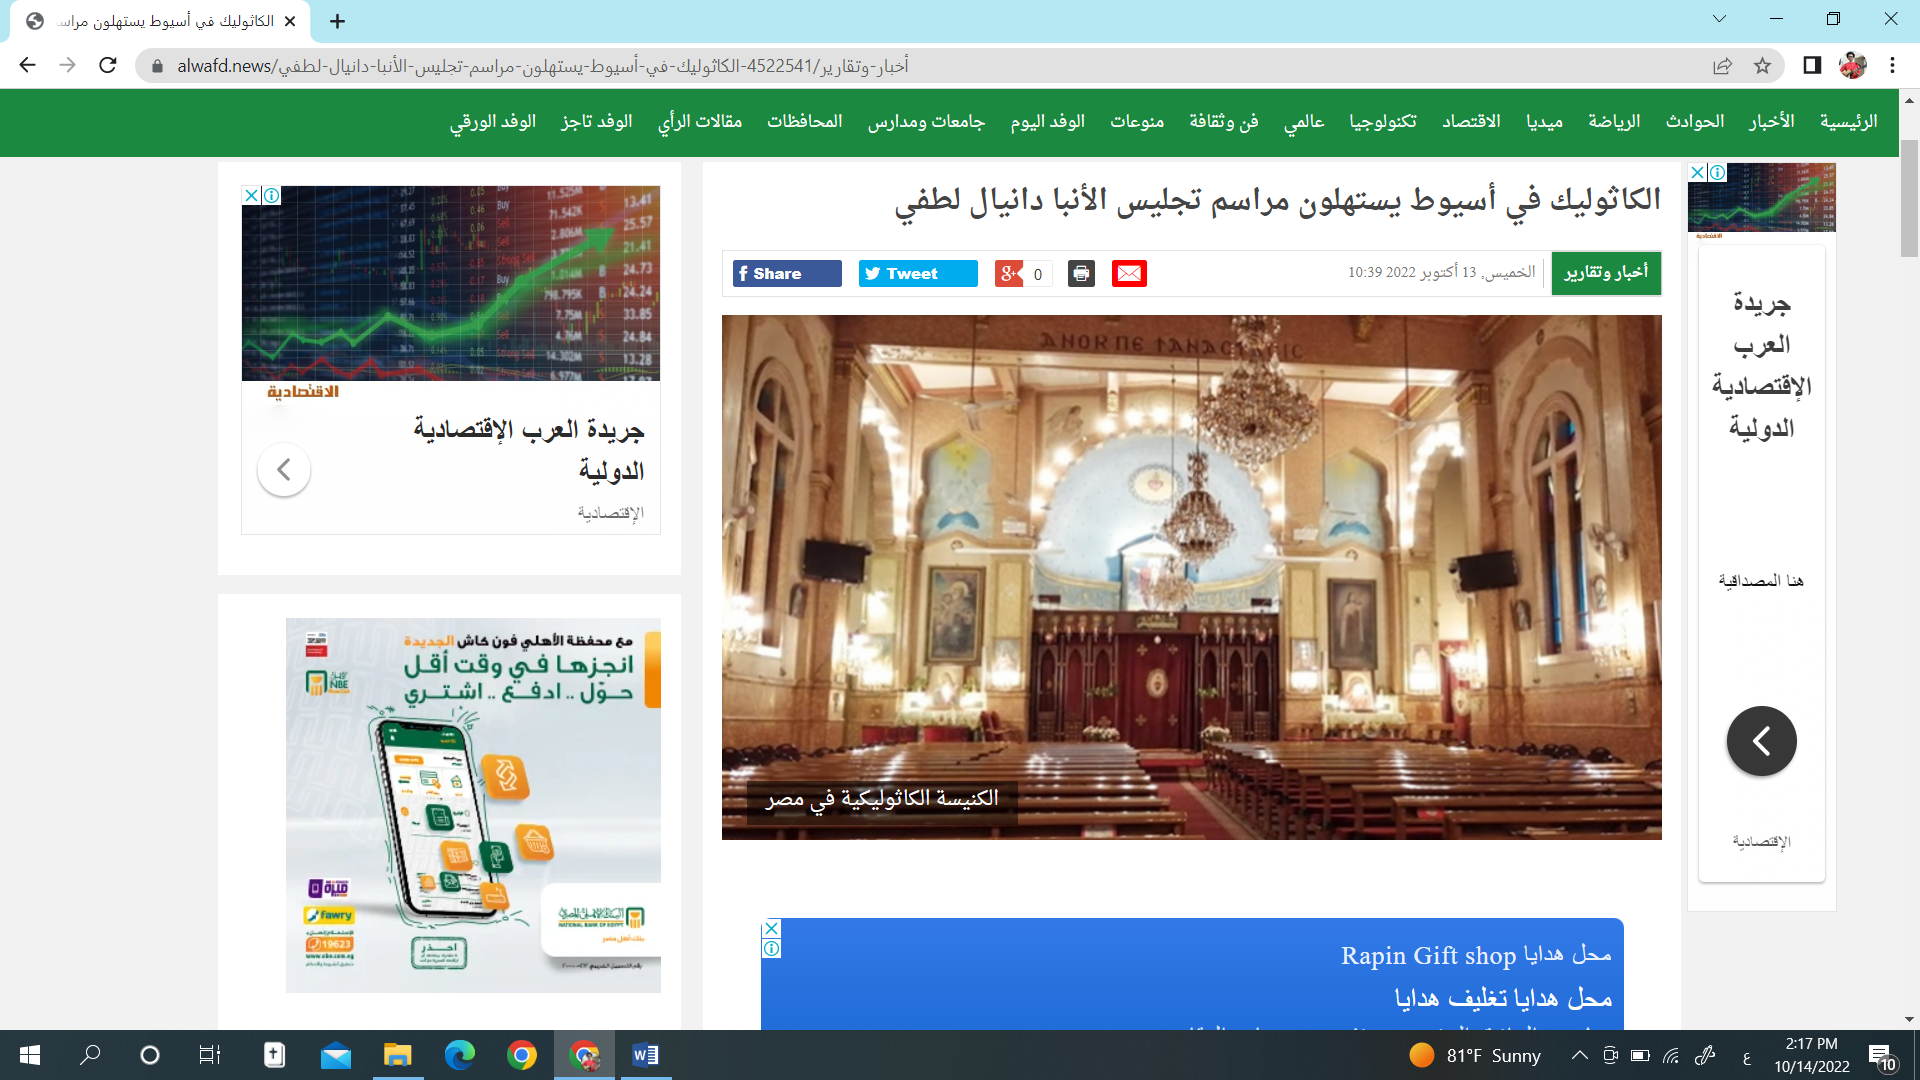
Task: Open the الوفد اليوم menu item
Action: pyautogui.click(x=1047, y=121)
